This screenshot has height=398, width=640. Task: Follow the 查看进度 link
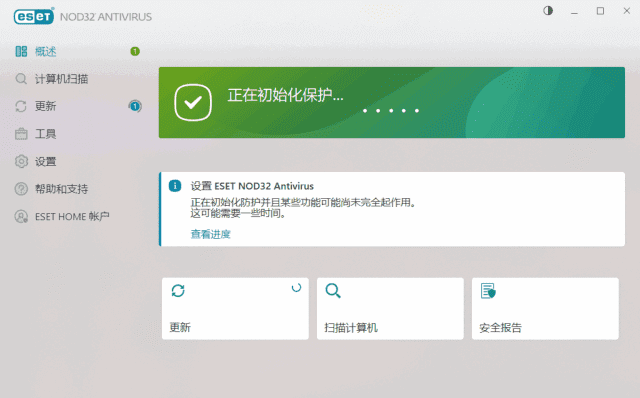coord(211,234)
